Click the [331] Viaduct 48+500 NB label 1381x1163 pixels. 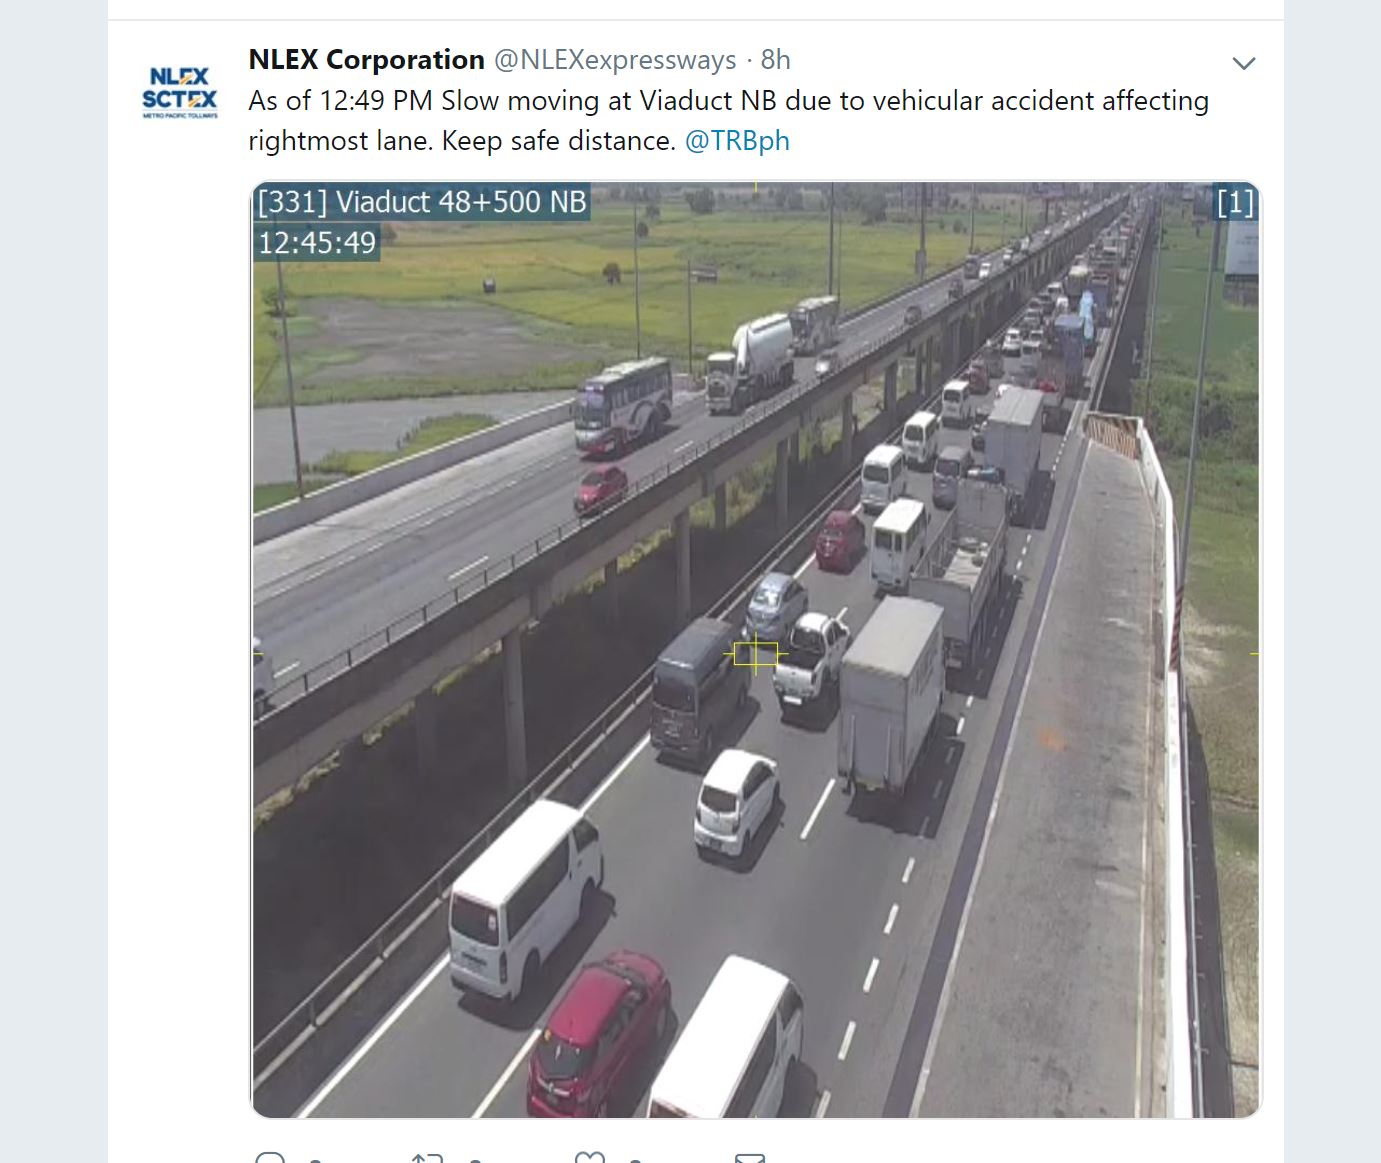pyautogui.click(x=422, y=202)
